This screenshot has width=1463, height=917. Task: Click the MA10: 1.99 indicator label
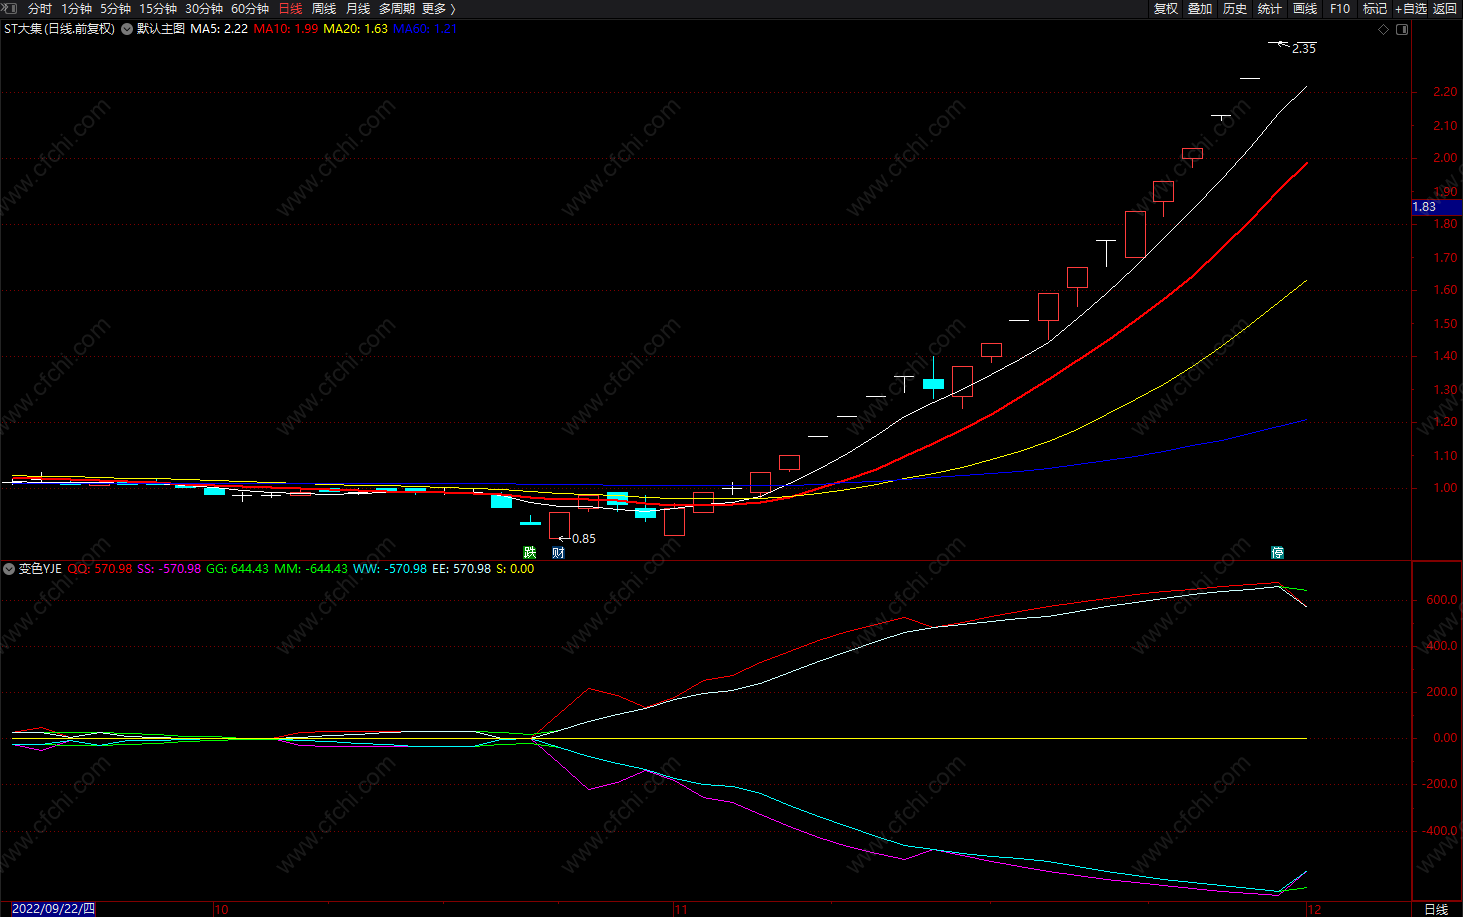(286, 29)
